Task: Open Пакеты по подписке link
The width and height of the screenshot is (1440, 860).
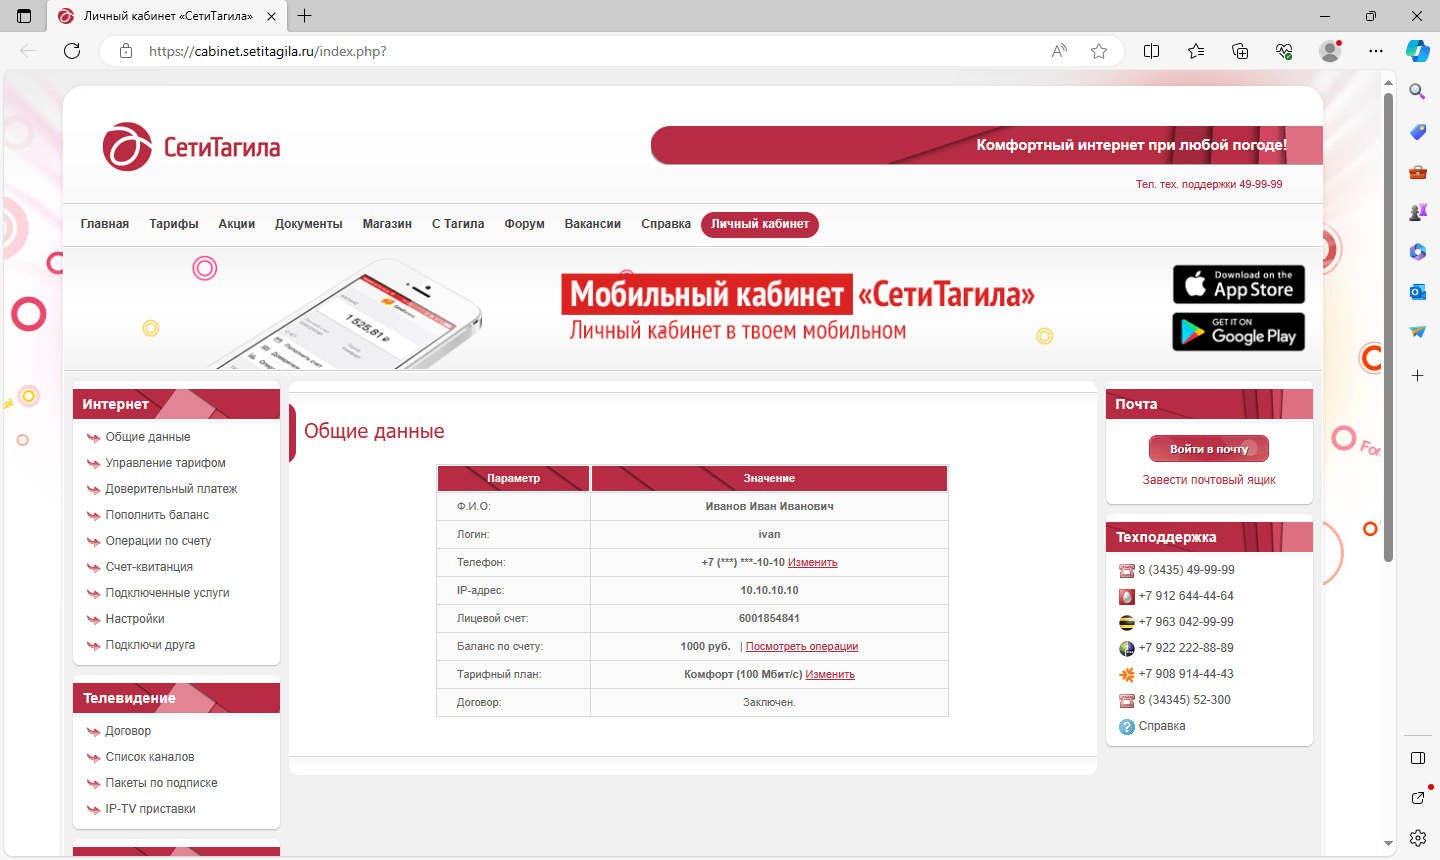Action: pos(161,783)
